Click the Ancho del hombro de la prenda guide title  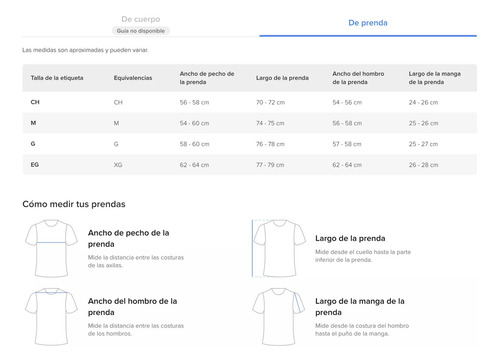coord(132,307)
